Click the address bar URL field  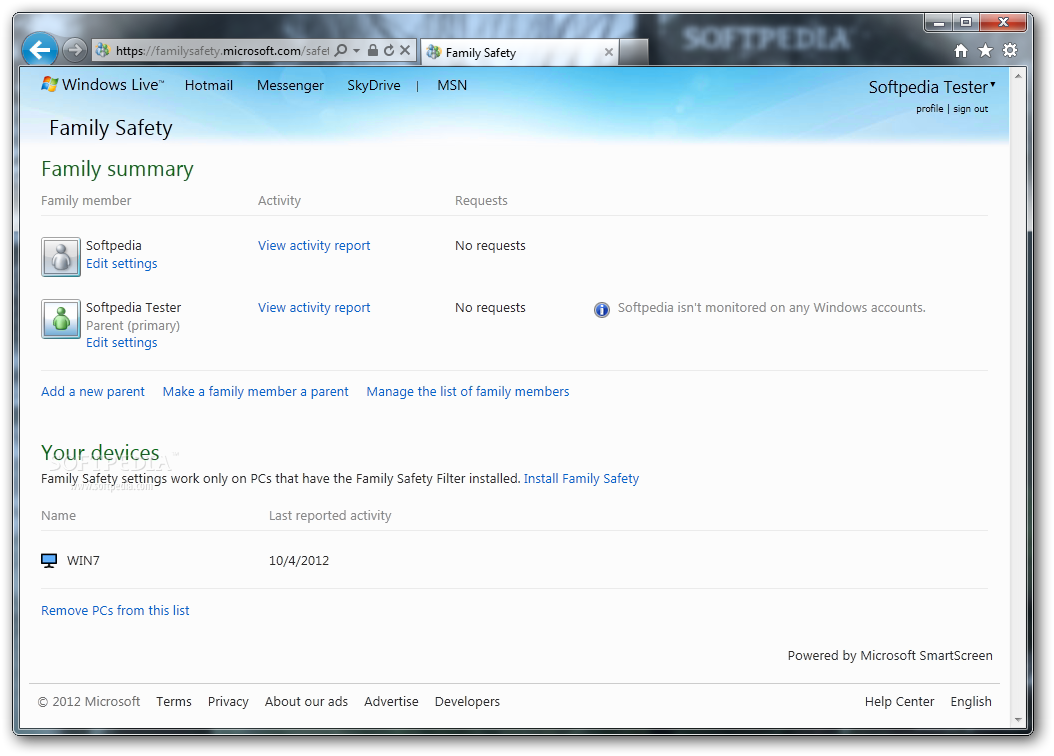pyautogui.click(x=222, y=50)
